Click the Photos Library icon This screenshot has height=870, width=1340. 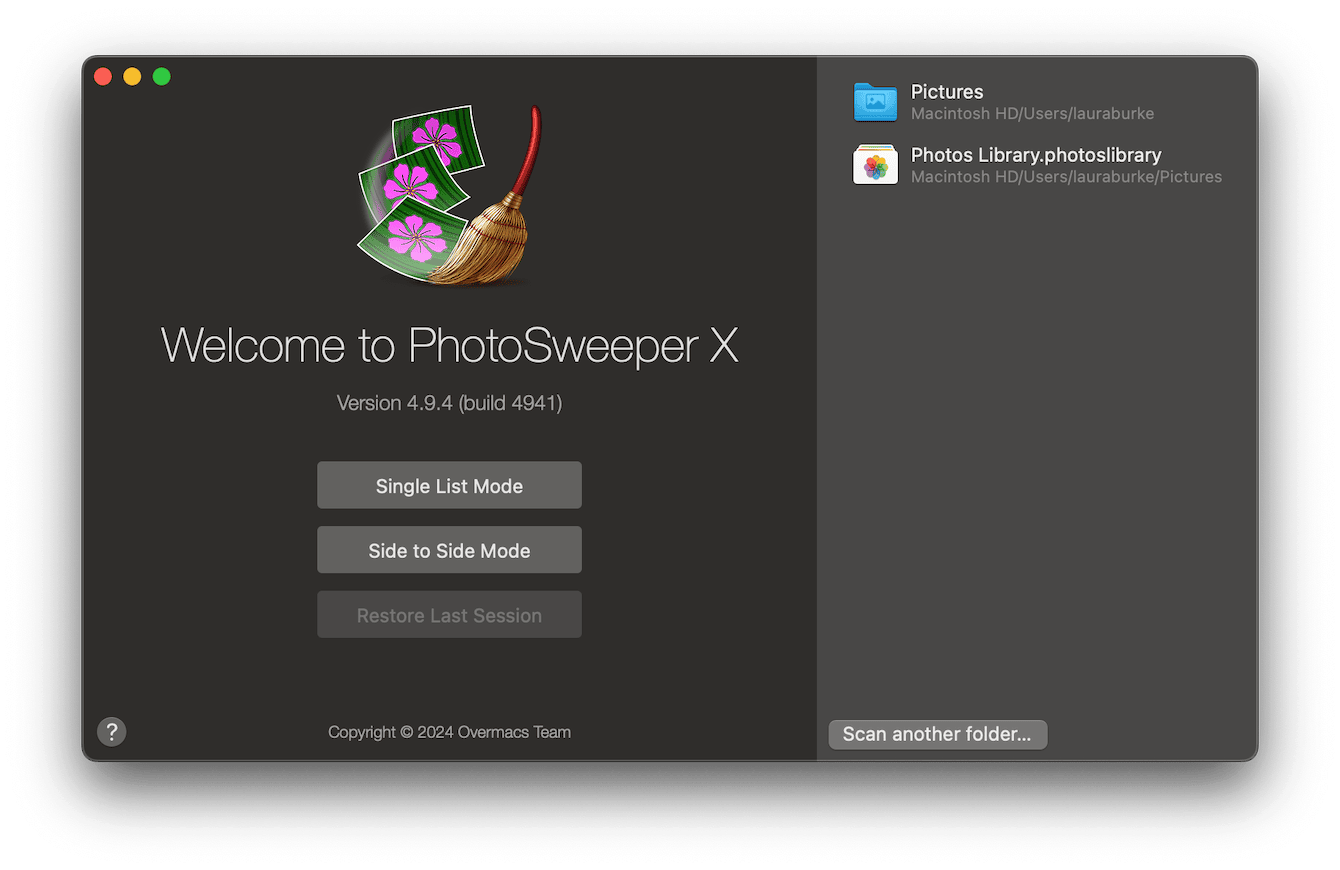[x=875, y=165]
